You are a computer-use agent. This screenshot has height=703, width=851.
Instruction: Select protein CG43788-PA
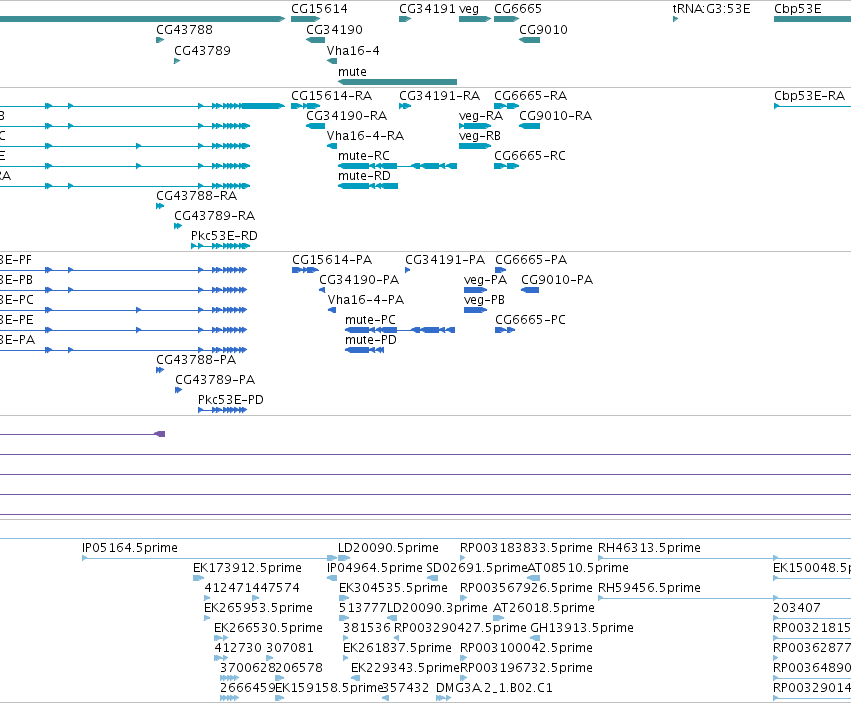pos(196,360)
